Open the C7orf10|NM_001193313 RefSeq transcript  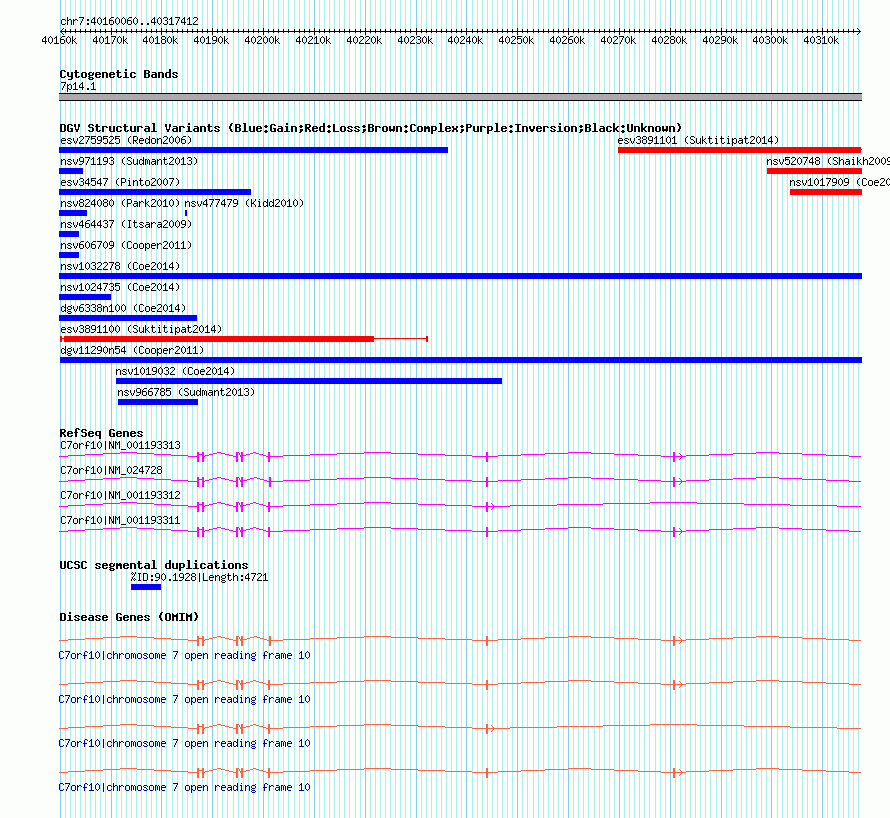click(x=460, y=456)
